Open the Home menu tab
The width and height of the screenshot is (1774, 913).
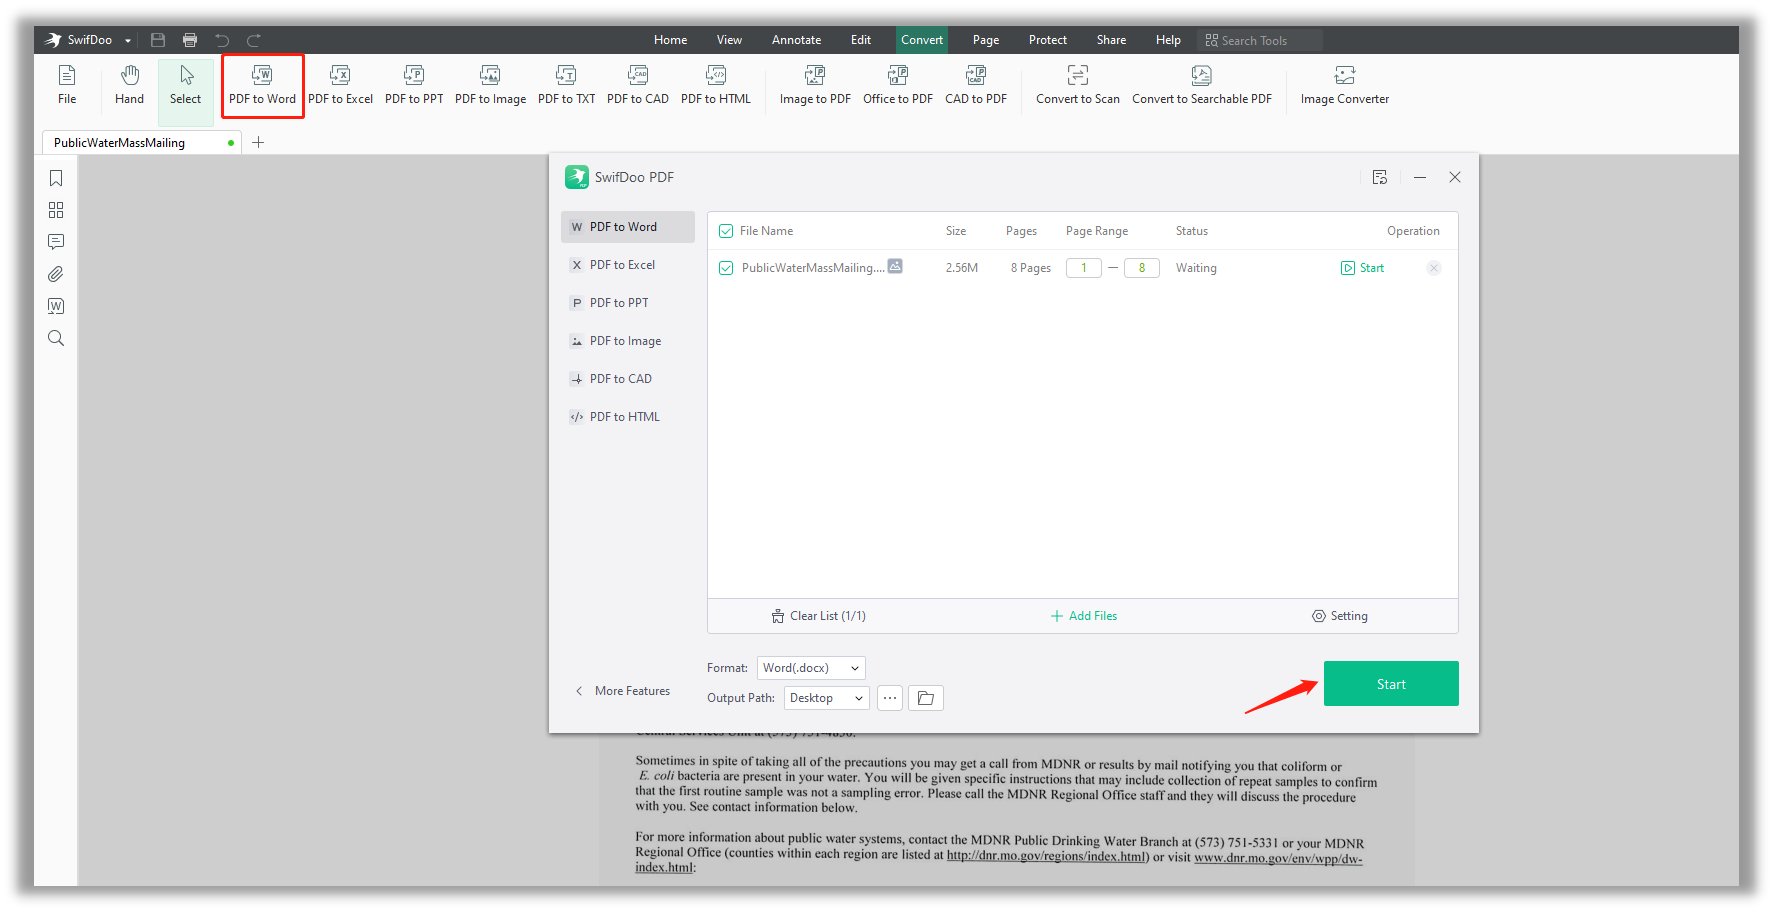coord(670,40)
